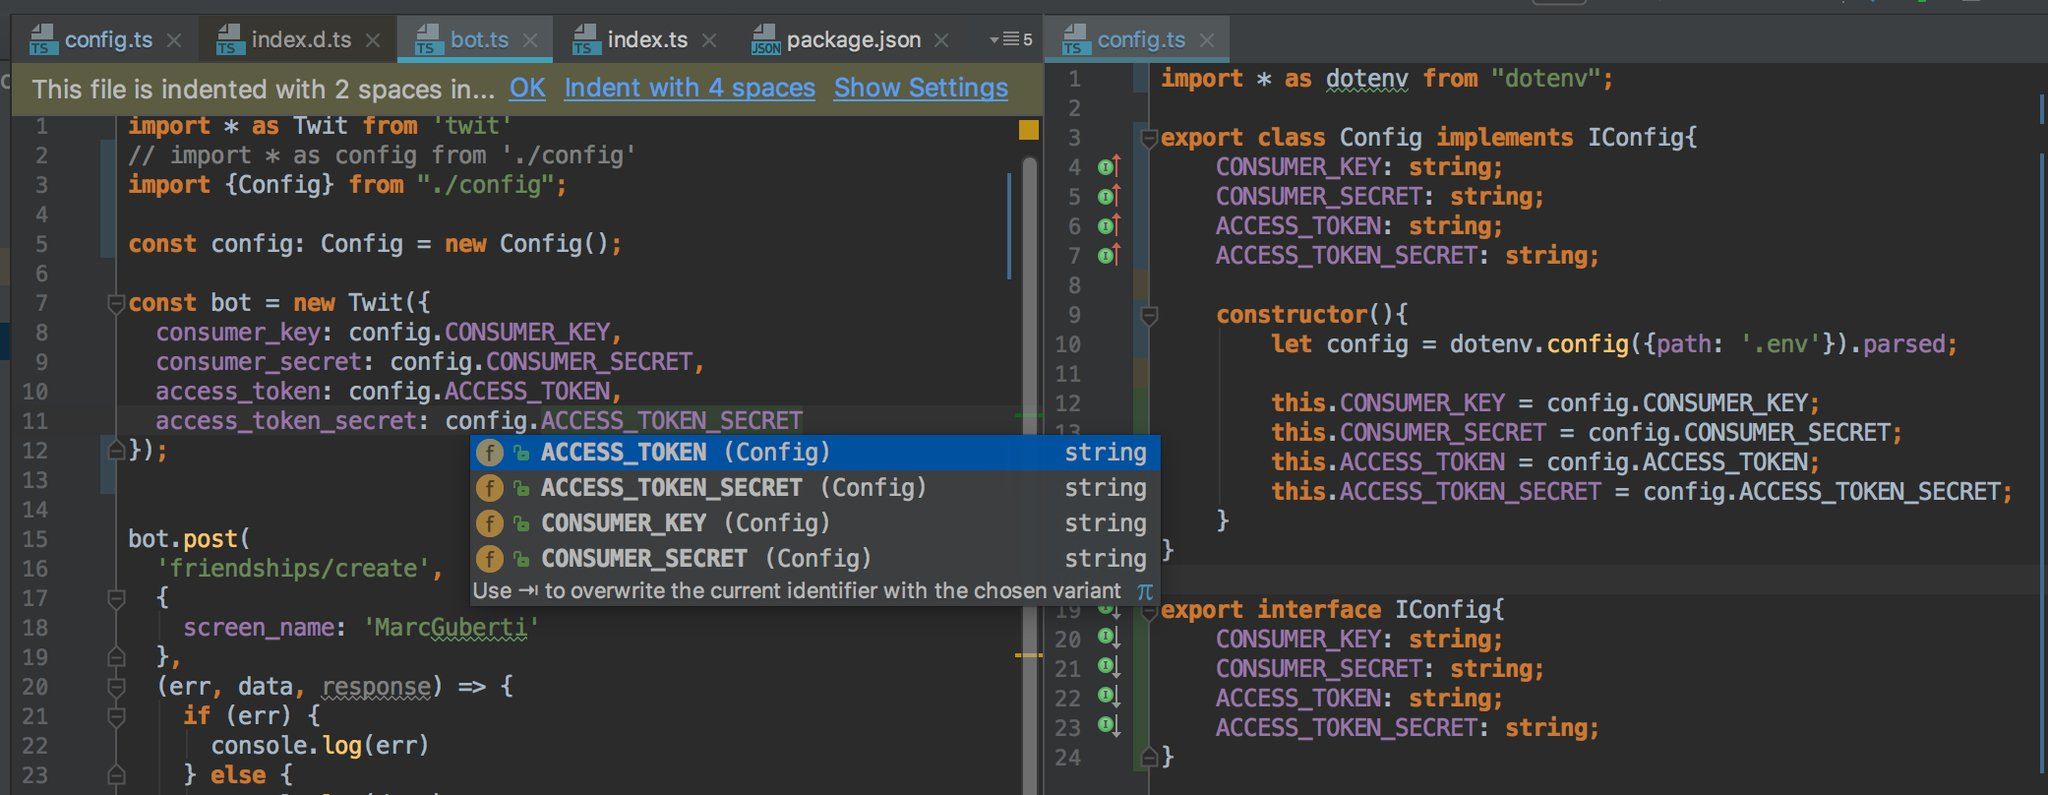Collapse the object fold on line 17

tap(116, 598)
